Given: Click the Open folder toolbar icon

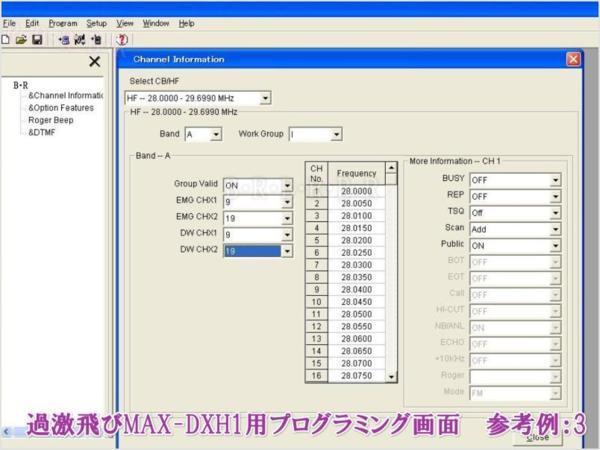Looking at the screenshot, I should (21, 39).
